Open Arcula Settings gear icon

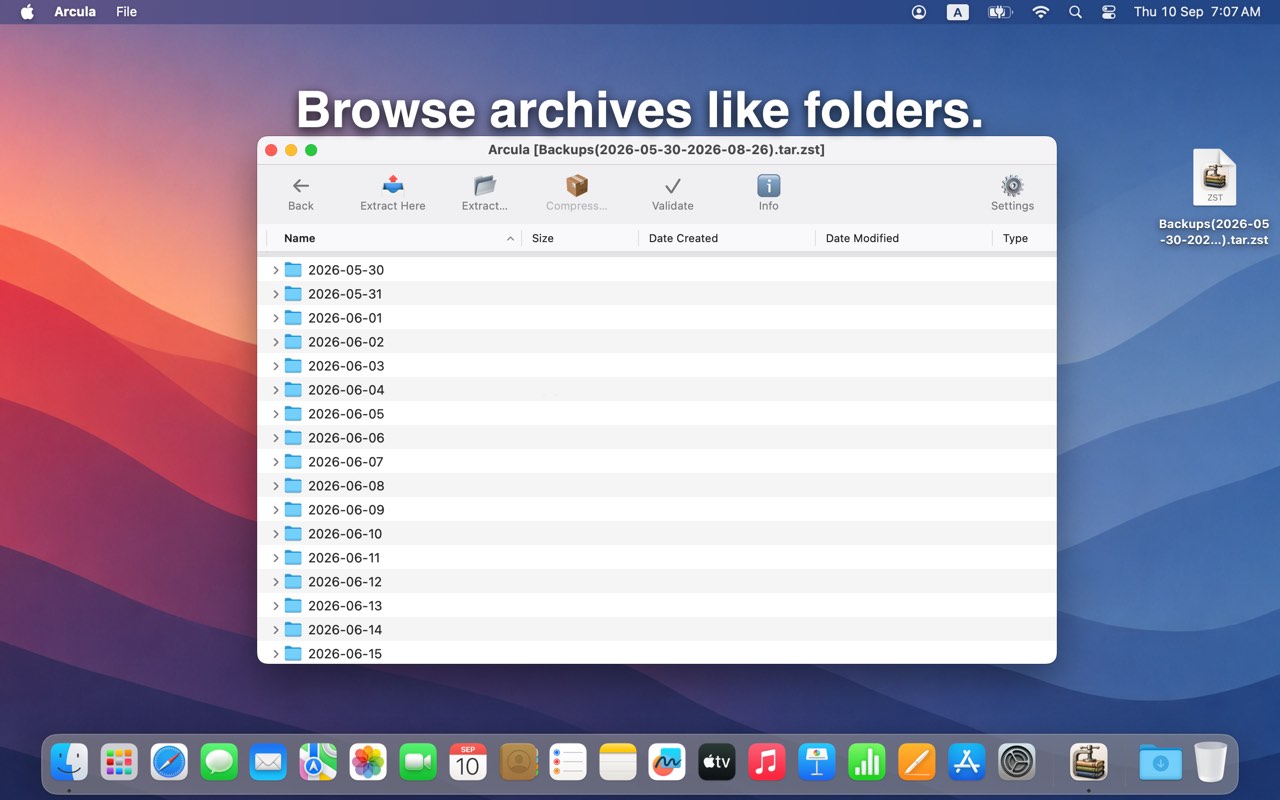[x=1012, y=185]
